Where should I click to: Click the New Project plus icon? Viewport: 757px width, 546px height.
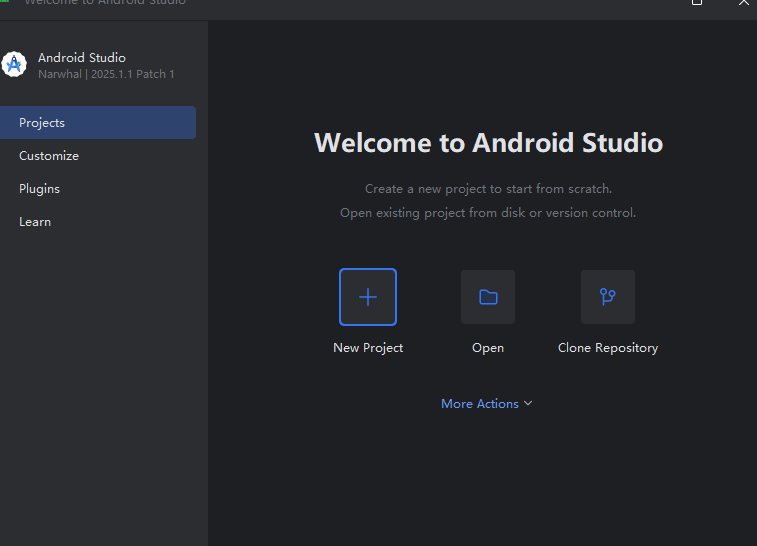[368, 297]
